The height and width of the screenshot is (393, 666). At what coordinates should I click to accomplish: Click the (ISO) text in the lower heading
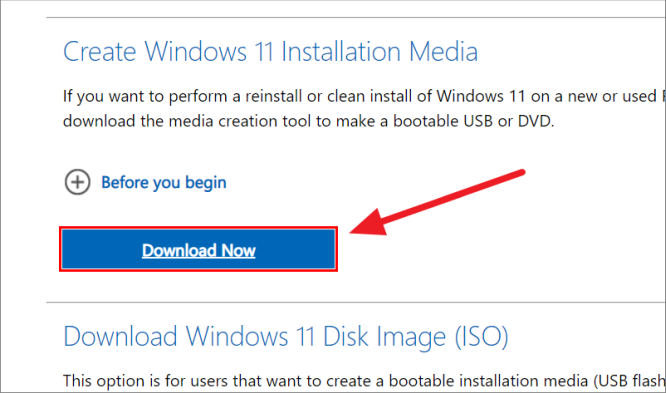click(482, 336)
